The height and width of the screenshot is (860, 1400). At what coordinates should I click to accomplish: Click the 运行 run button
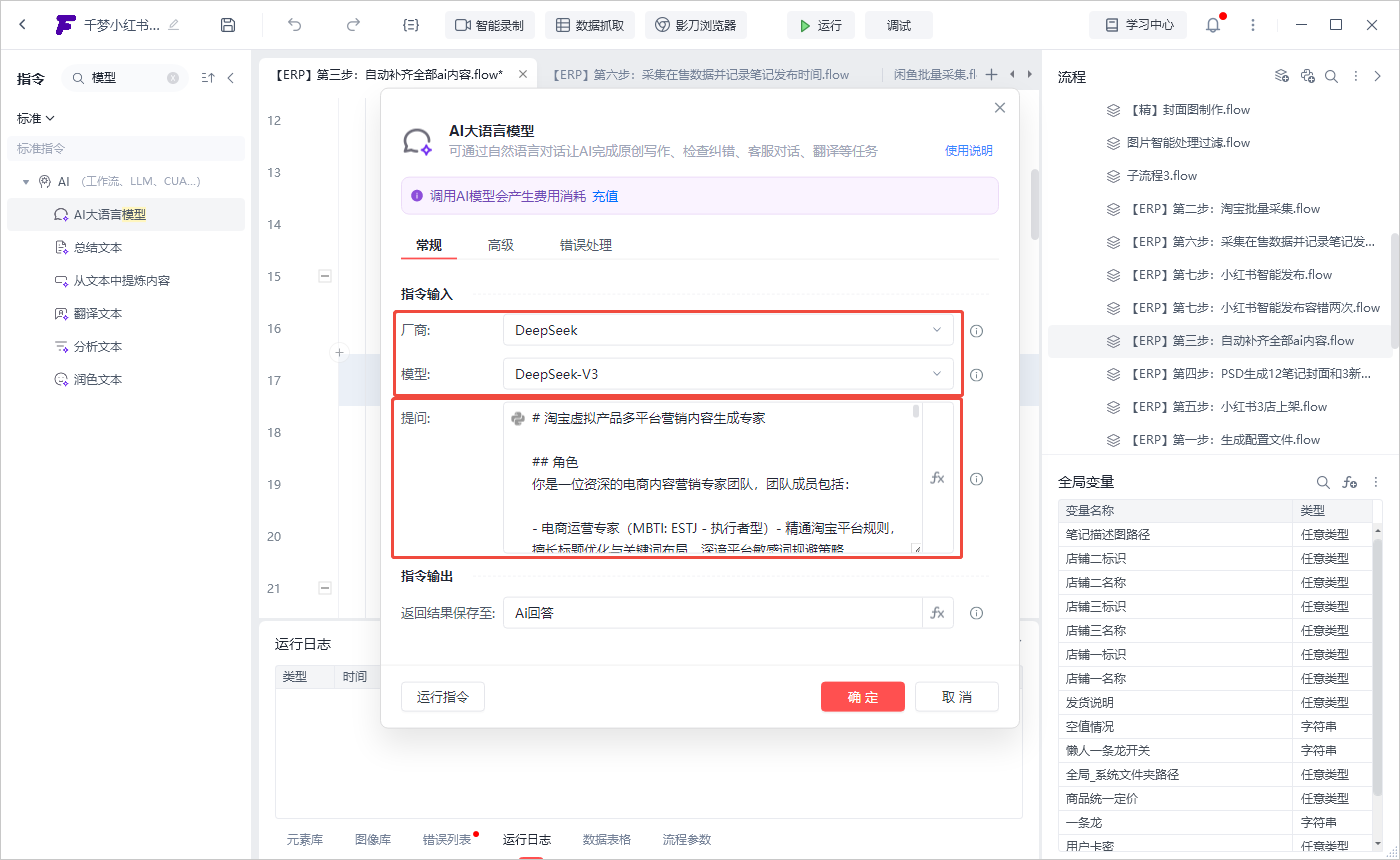pos(821,25)
